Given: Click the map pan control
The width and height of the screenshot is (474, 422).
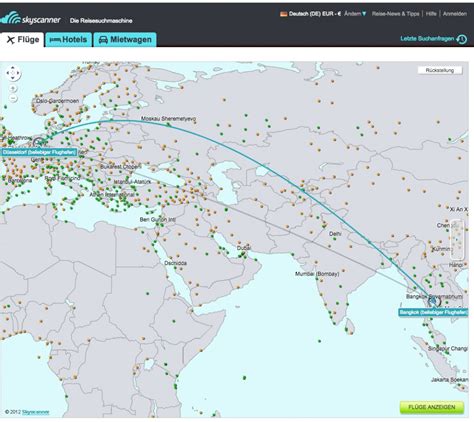Looking at the screenshot, I should (x=13, y=73).
